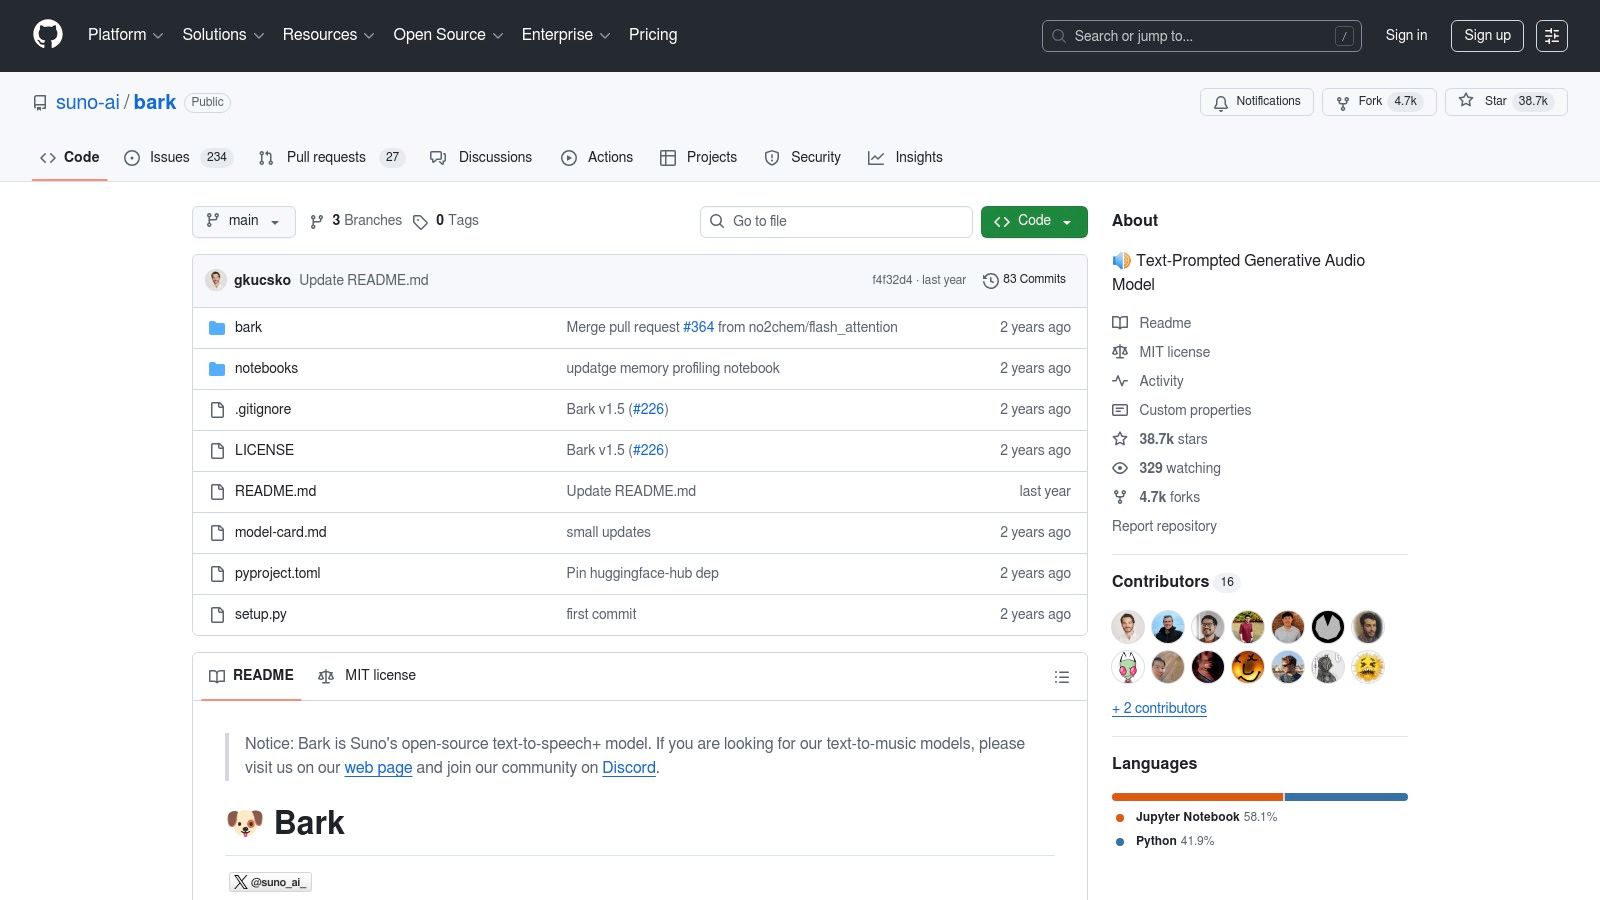The image size is (1600, 900).
Task: Open the appearance settings icon in header
Action: (x=1551, y=36)
